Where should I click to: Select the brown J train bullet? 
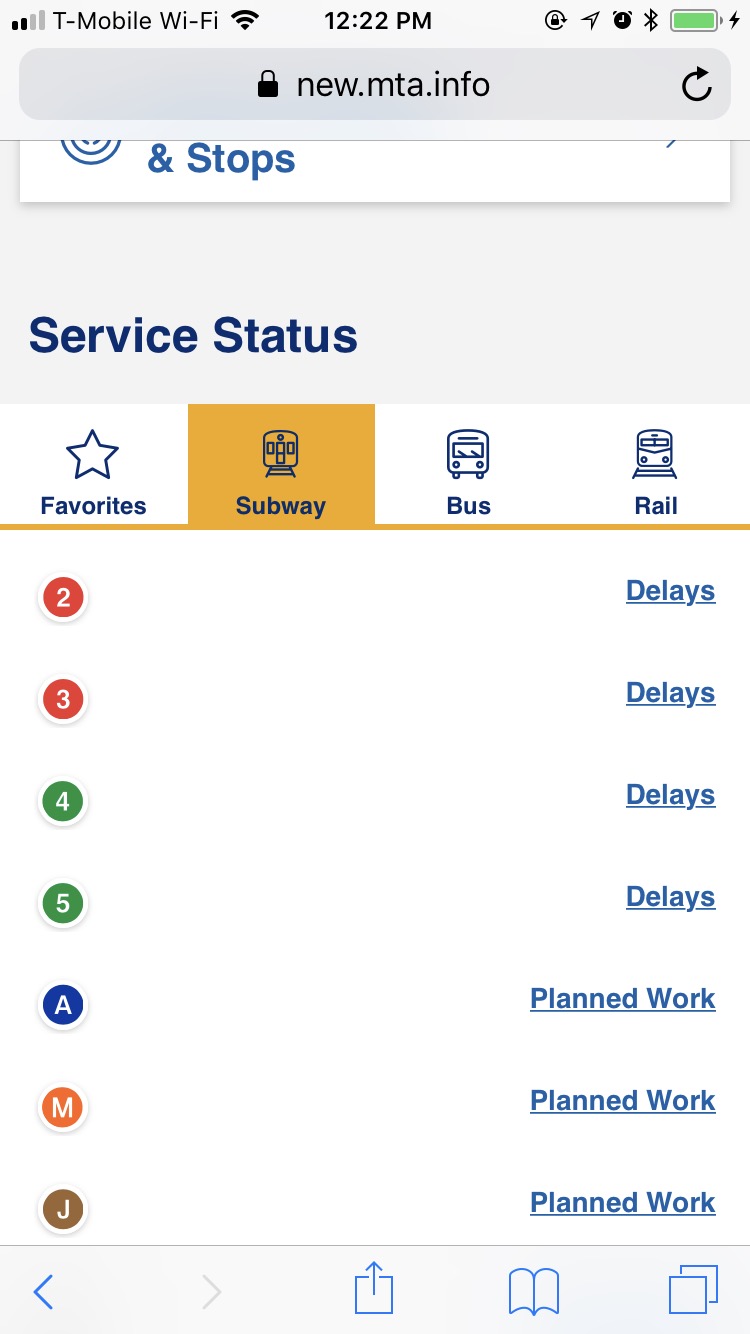63,1210
